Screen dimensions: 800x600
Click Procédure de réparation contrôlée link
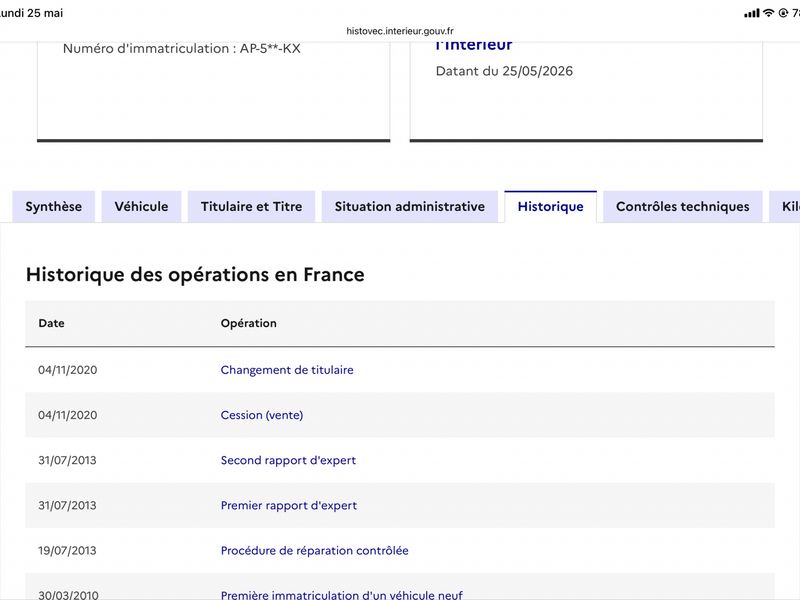[314, 551]
